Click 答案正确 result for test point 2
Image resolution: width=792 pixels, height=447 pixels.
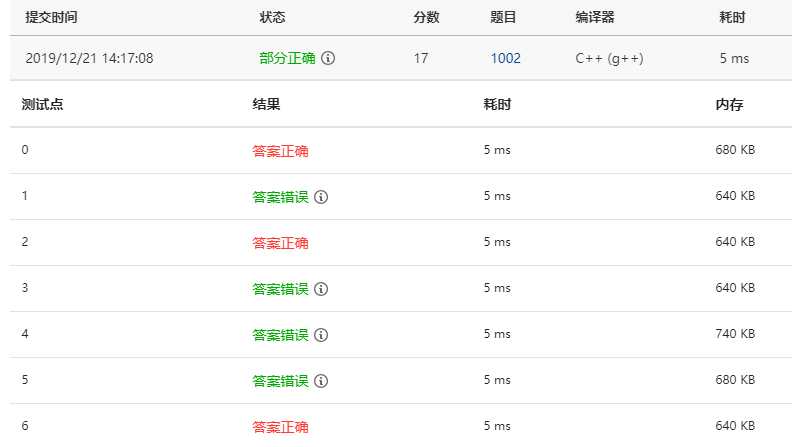(x=280, y=243)
